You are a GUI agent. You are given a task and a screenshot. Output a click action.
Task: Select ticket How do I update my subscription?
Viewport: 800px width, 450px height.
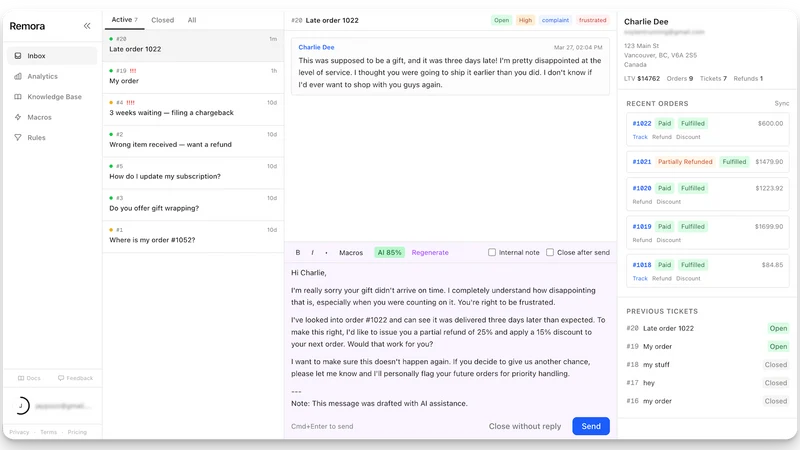tap(193, 171)
